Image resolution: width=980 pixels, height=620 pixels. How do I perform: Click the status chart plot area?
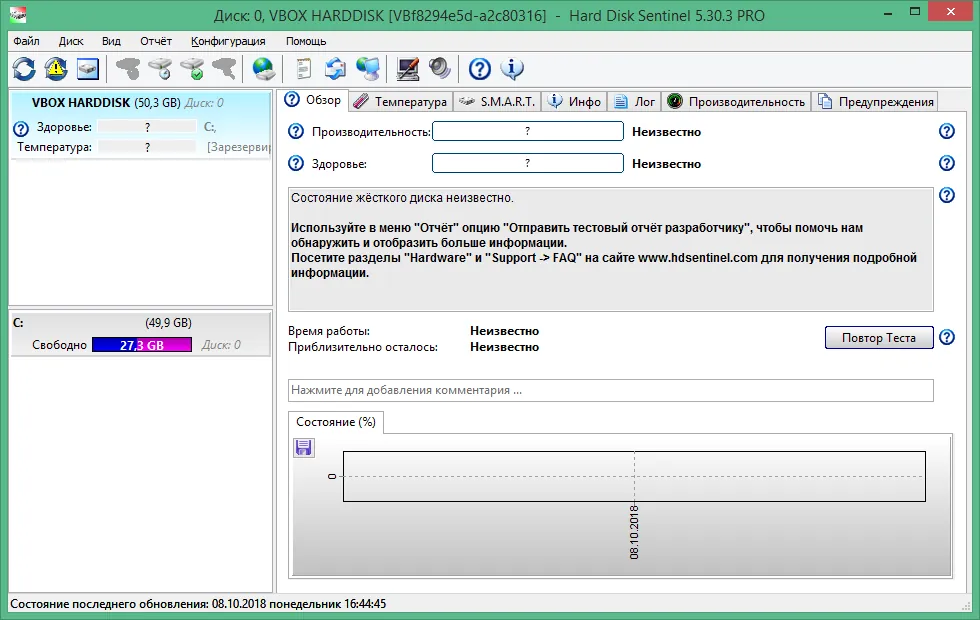[634, 476]
